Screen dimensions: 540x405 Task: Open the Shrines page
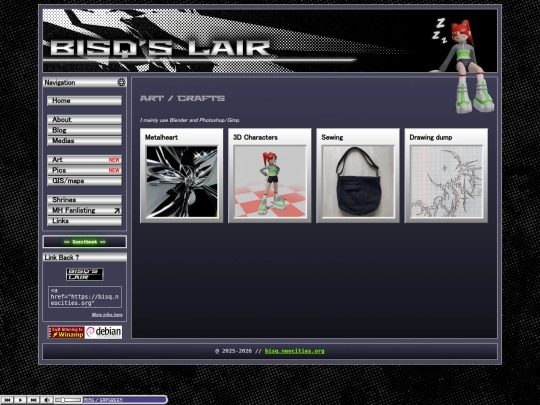coord(84,200)
